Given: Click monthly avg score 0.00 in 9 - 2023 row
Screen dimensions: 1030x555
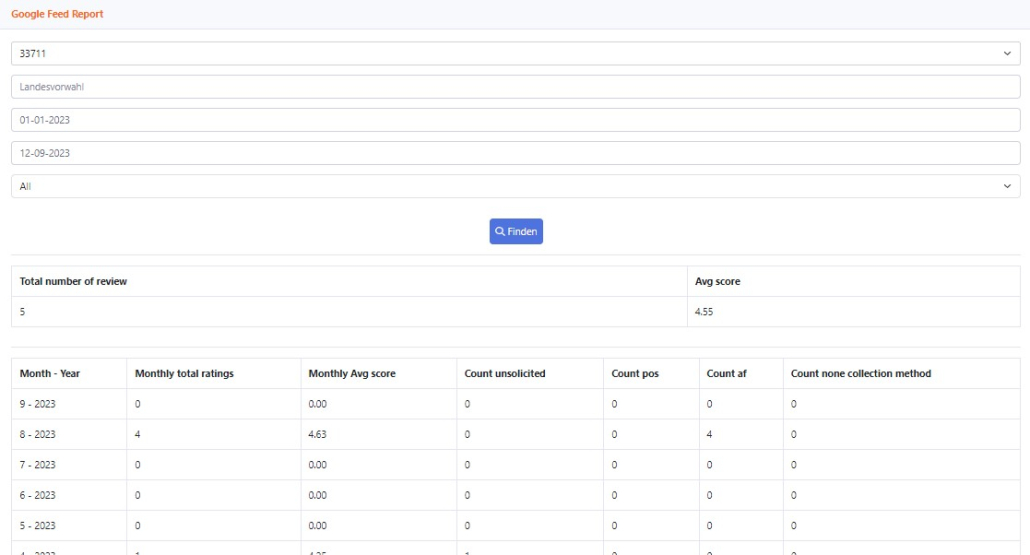Looking at the screenshot, I should (x=317, y=404).
